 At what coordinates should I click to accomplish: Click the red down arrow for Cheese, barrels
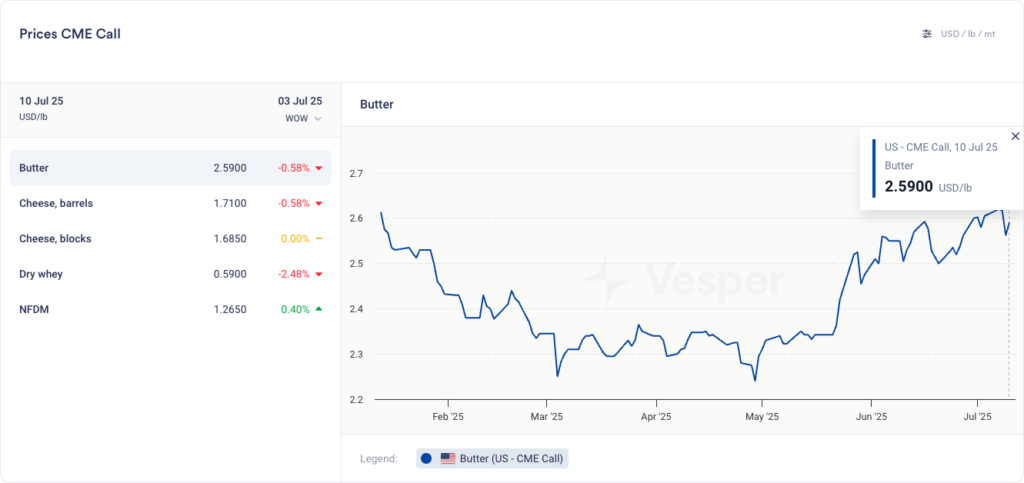coord(319,203)
